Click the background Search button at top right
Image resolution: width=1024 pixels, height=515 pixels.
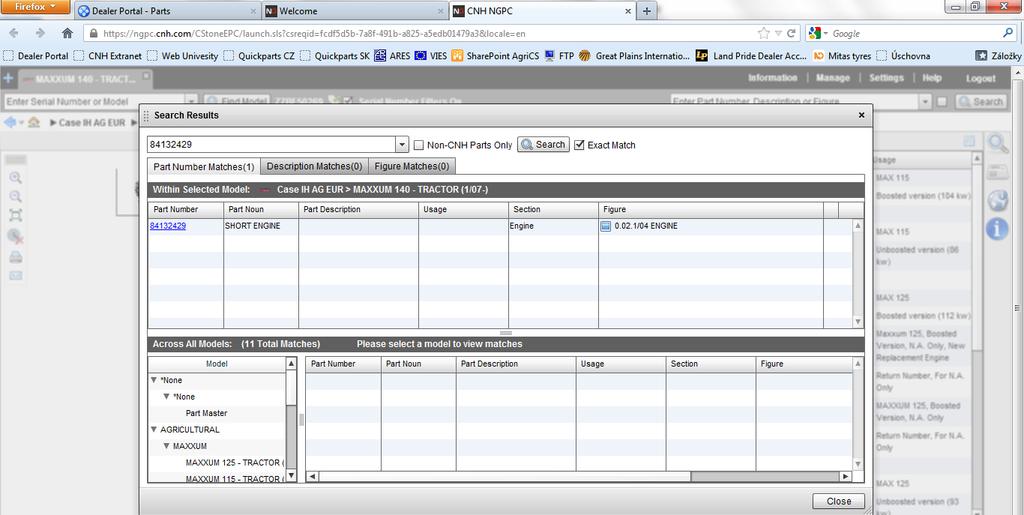980,101
